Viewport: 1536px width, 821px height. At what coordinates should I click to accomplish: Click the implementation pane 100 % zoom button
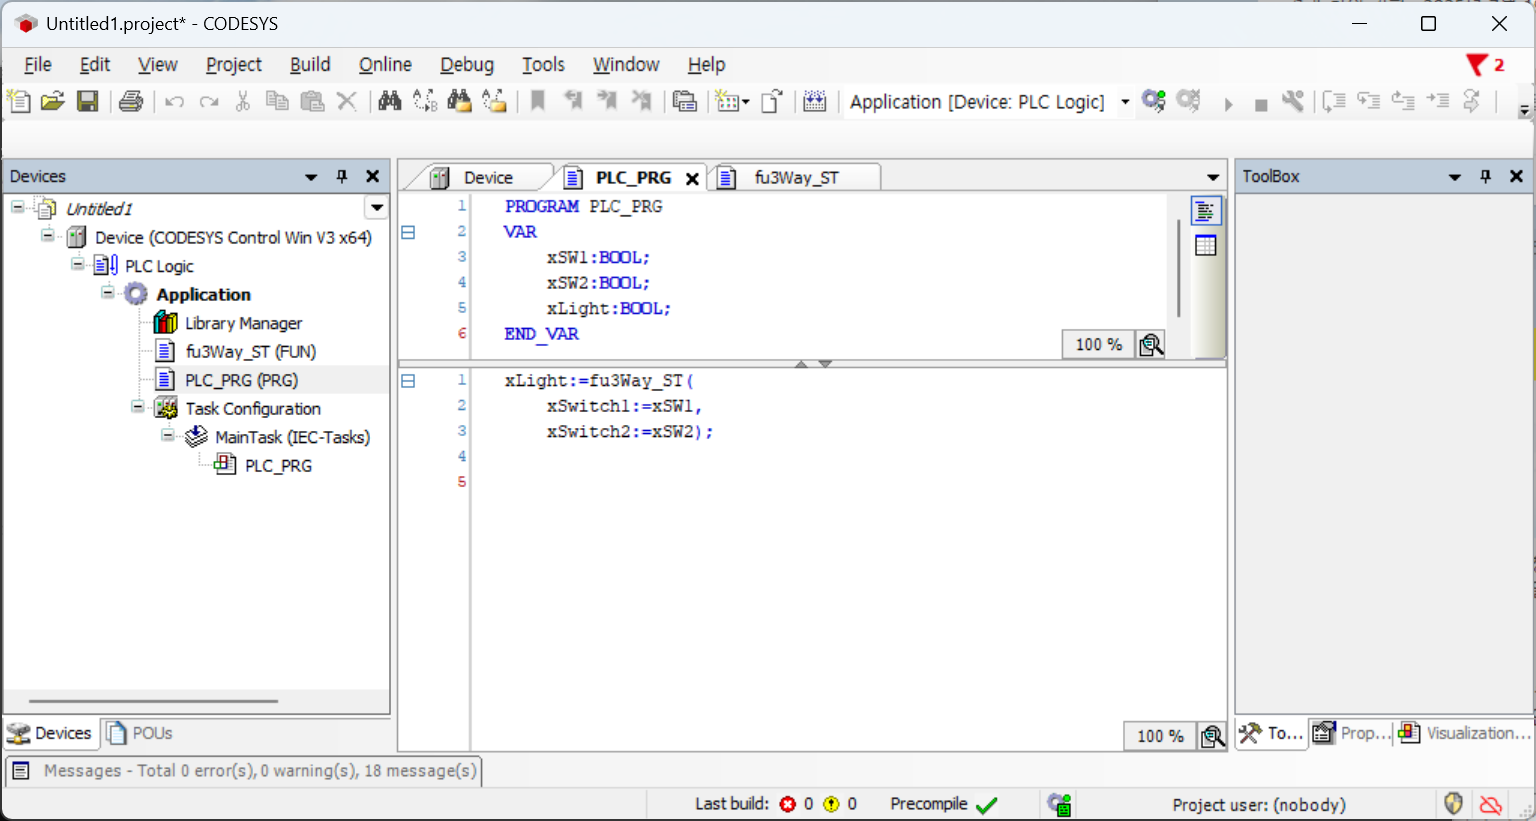tap(1160, 736)
